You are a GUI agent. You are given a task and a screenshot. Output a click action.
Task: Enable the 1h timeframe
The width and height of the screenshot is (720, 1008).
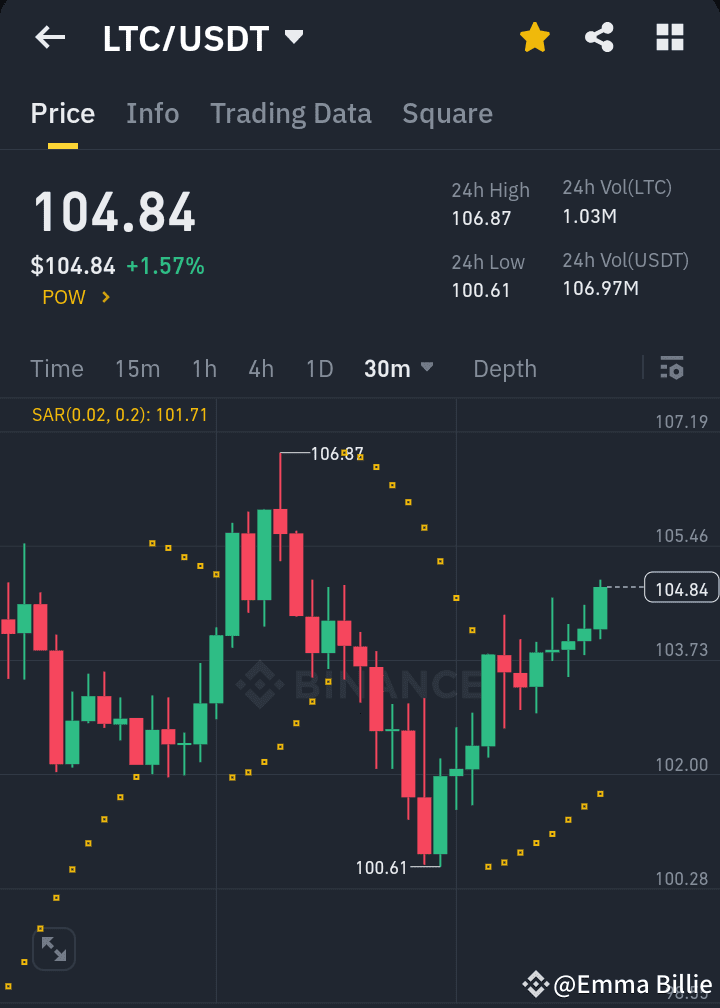point(204,368)
